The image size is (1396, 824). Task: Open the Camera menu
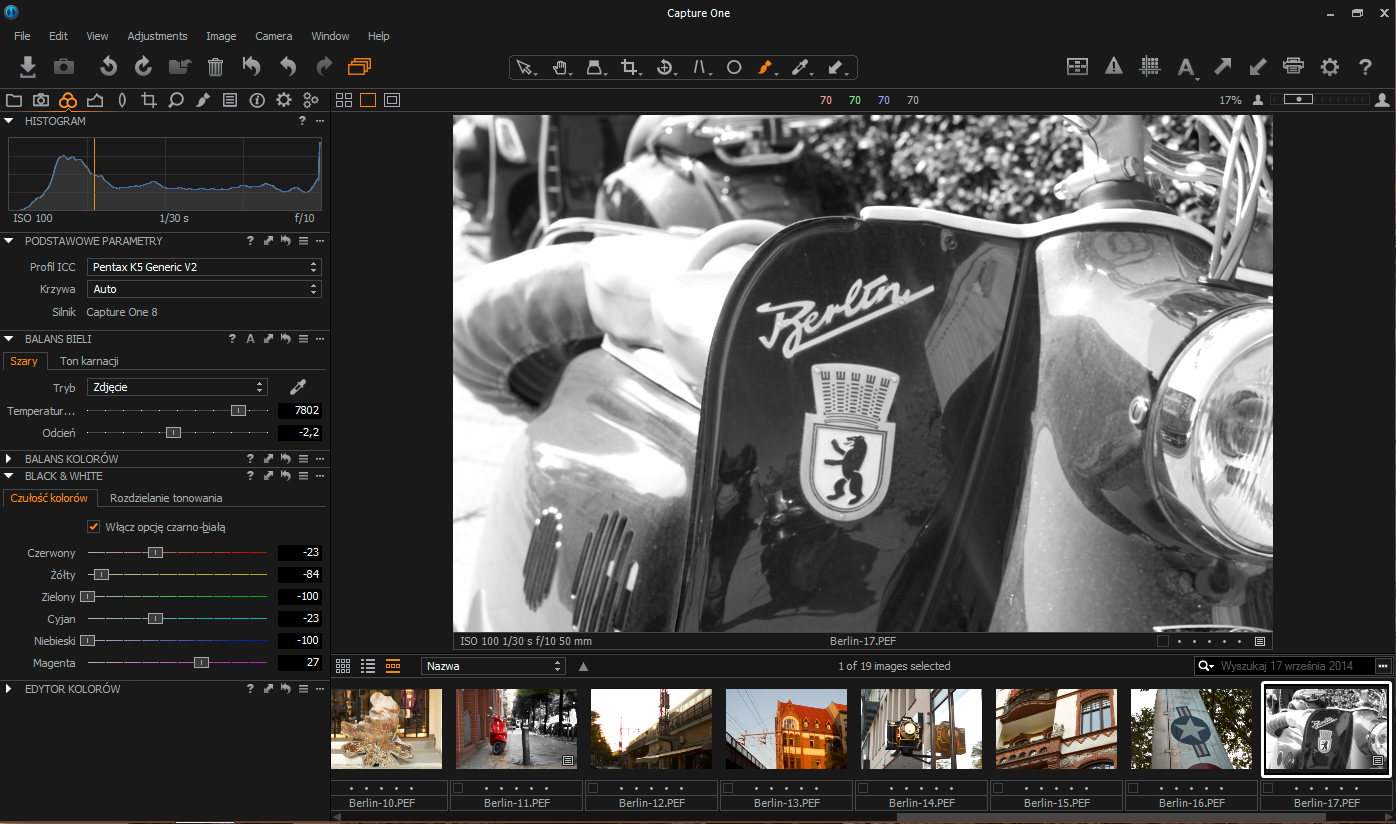(x=274, y=36)
